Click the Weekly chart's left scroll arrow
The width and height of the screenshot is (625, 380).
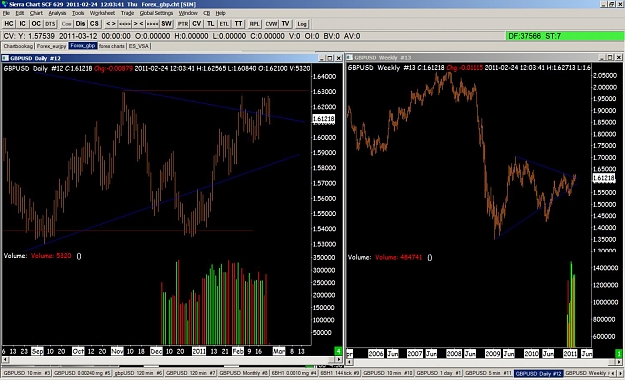350,362
